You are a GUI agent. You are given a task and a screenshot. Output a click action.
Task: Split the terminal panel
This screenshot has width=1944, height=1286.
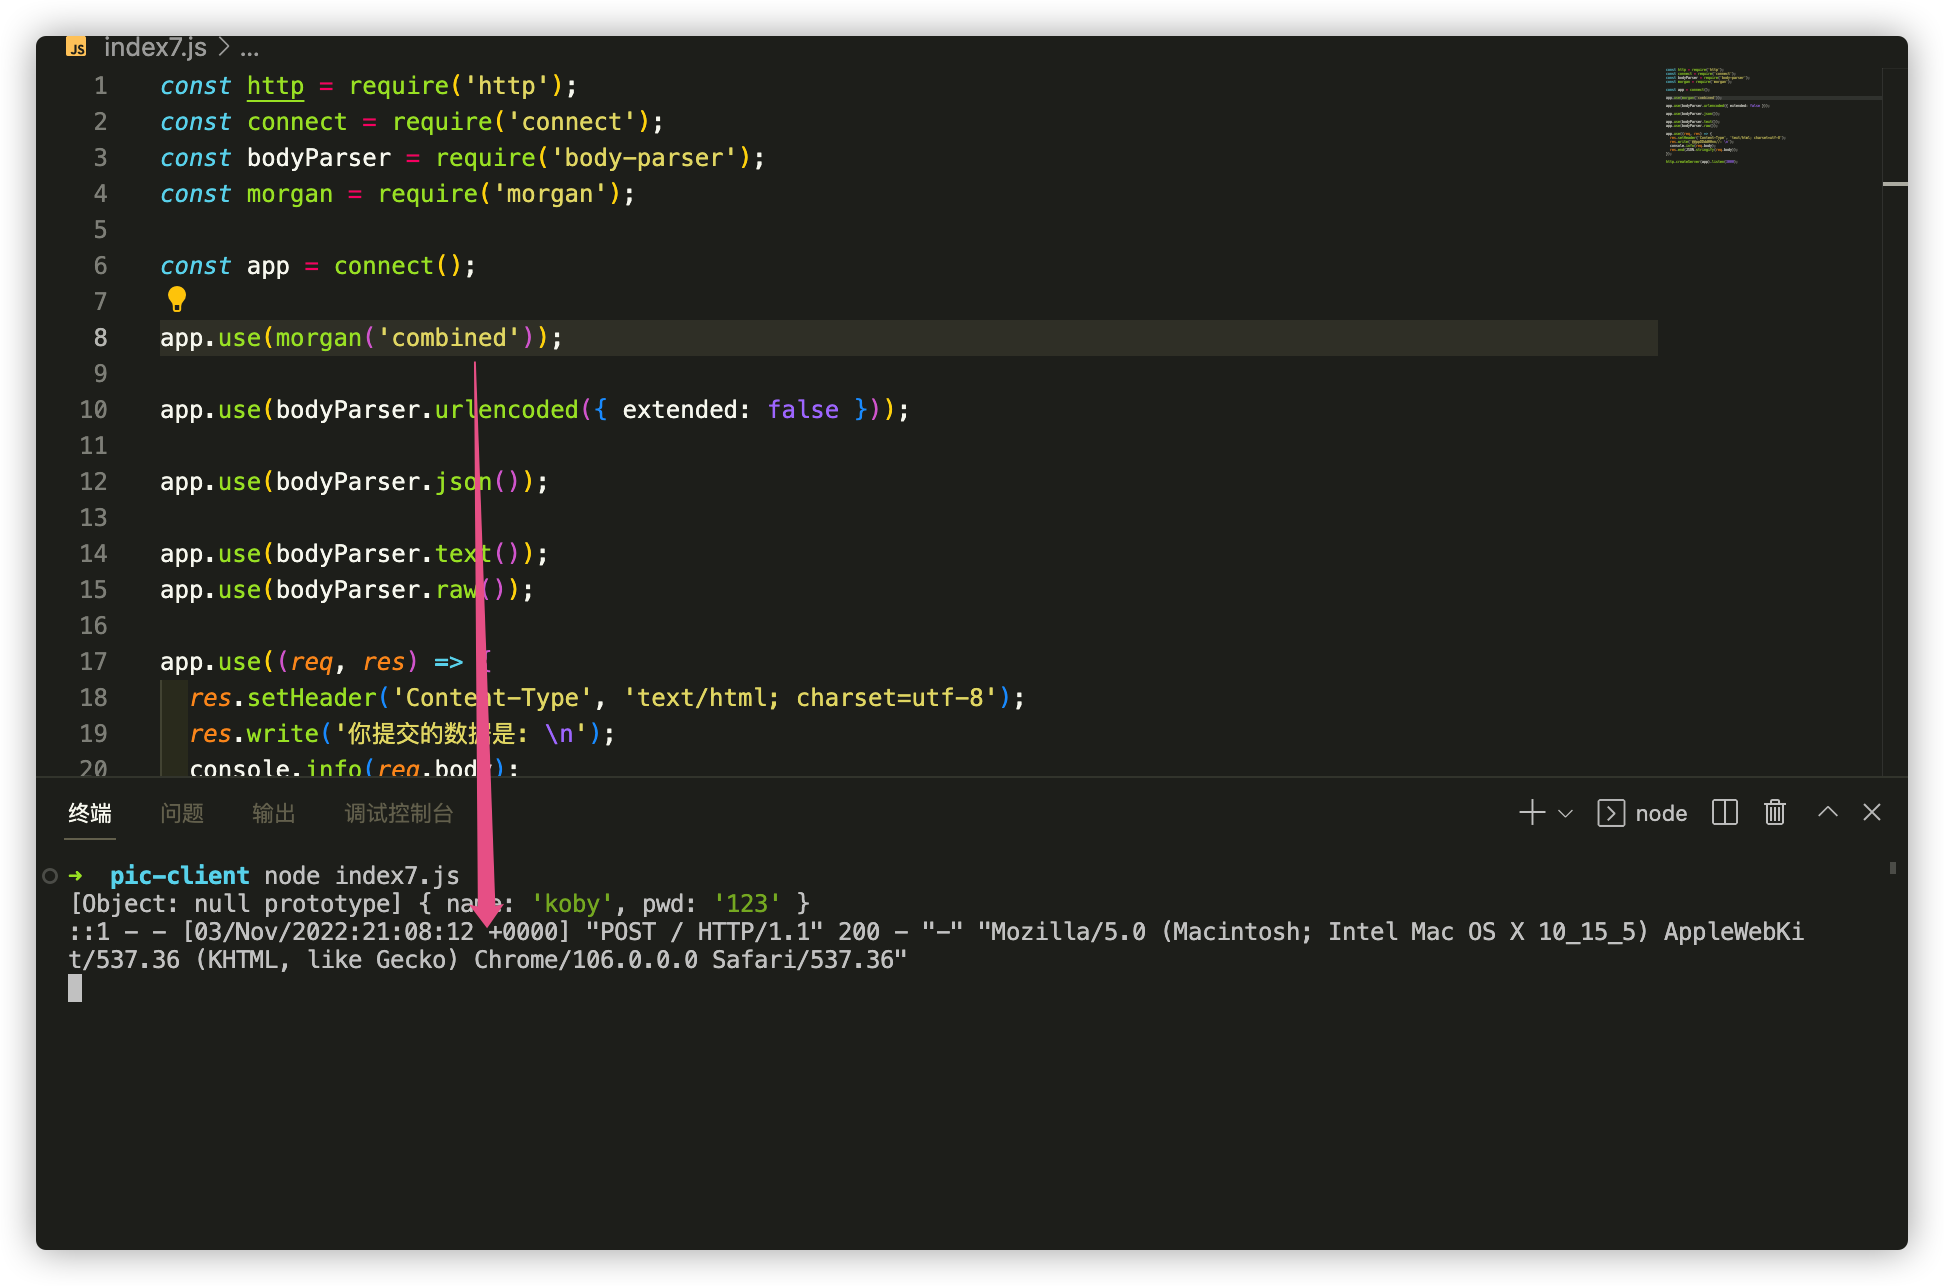pyautogui.click(x=1725, y=813)
